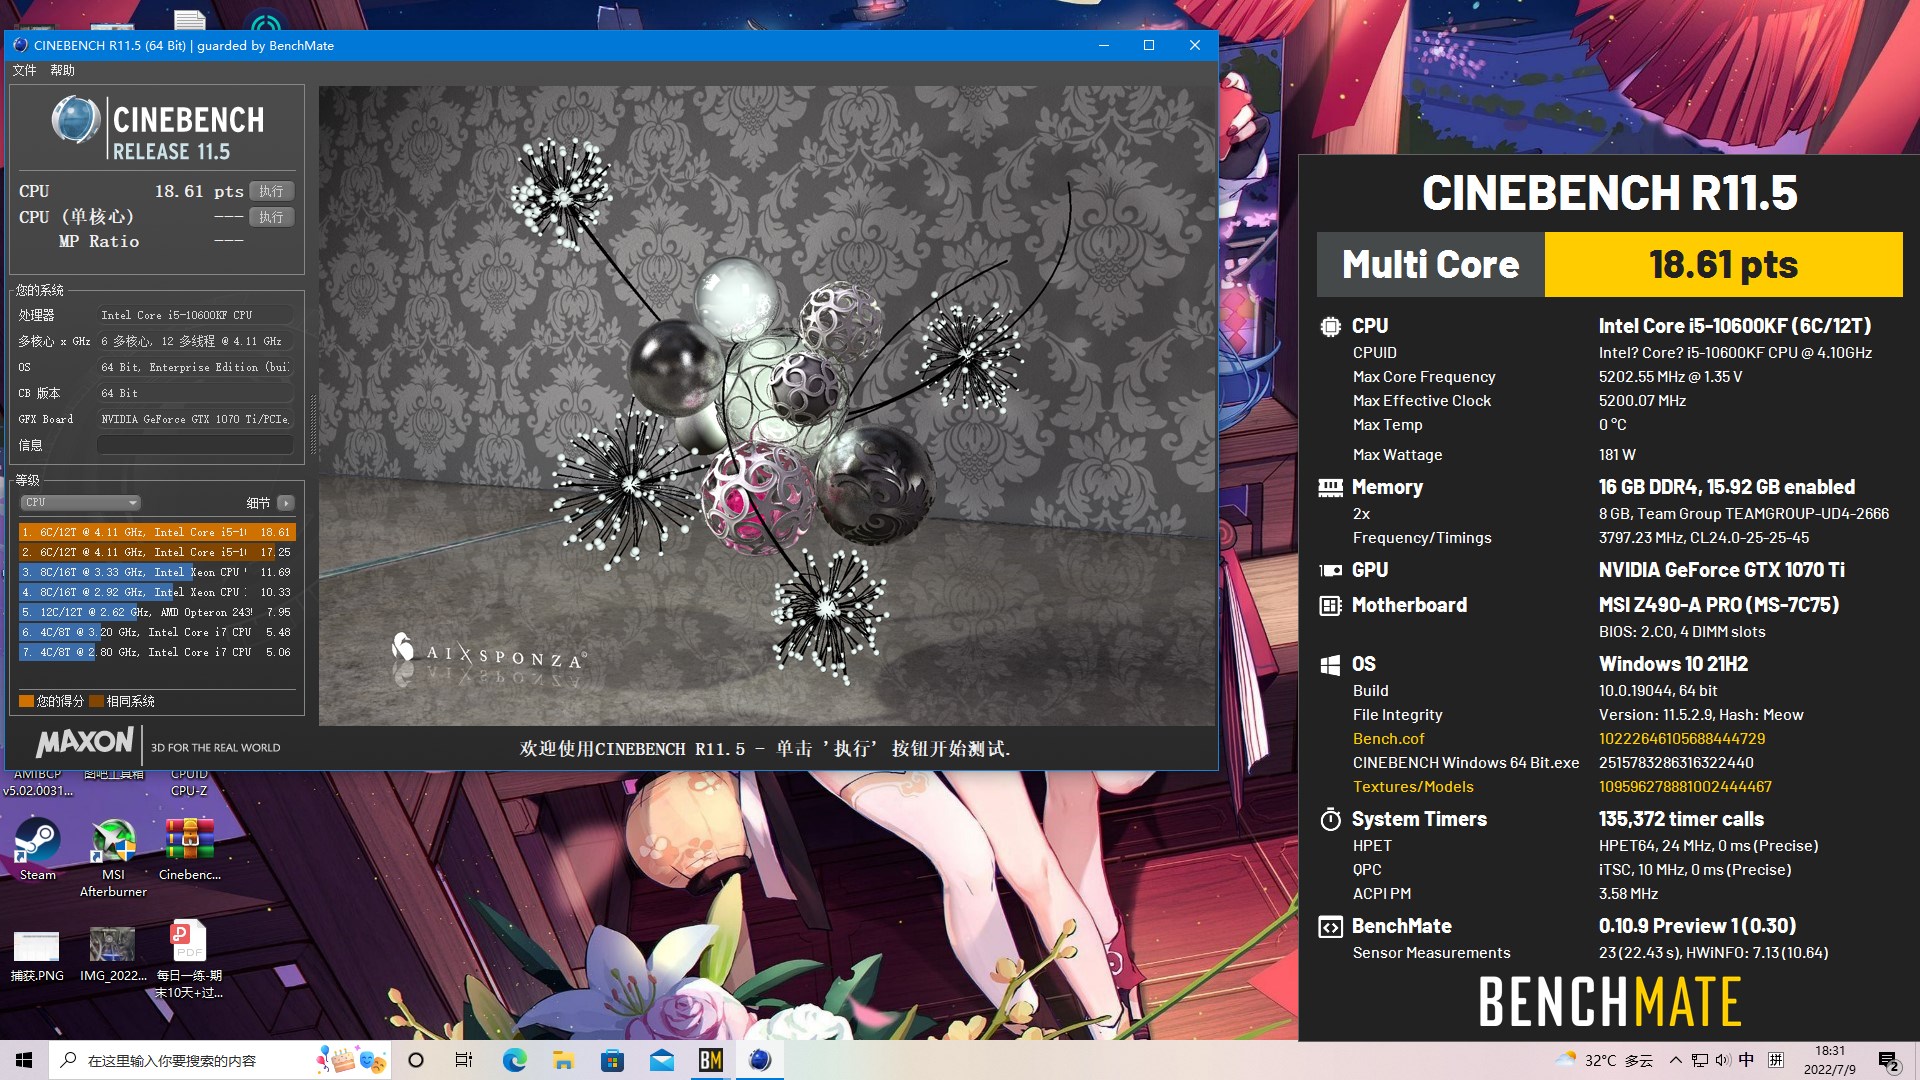Click the 图吧工具箱 desktop shortcut label
This screenshot has height=1080, width=1920.
tap(113, 774)
